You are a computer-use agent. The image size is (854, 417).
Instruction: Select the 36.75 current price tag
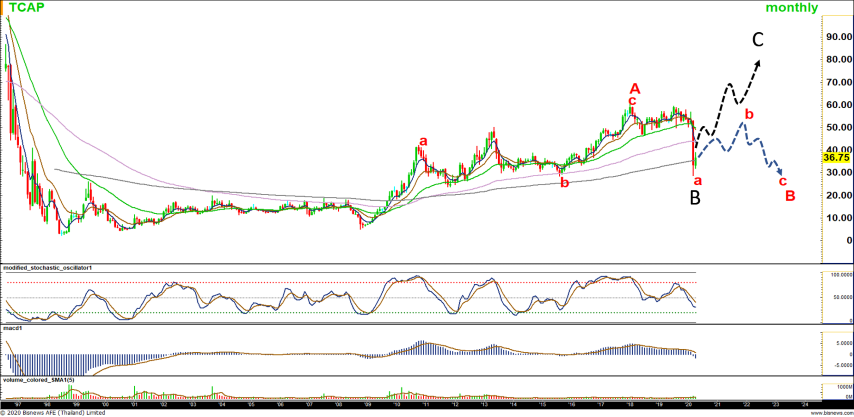click(x=835, y=158)
